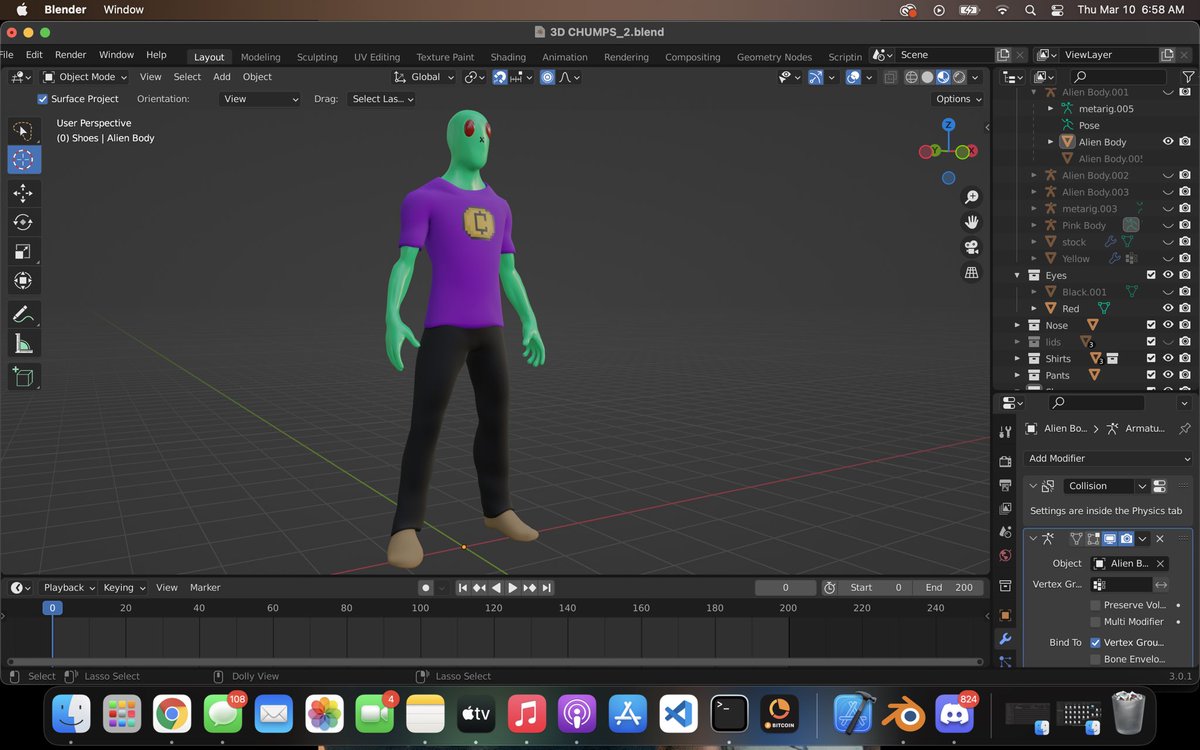Activate the Scale tool
This screenshot has width=1200, height=750.
tap(24, 252)
